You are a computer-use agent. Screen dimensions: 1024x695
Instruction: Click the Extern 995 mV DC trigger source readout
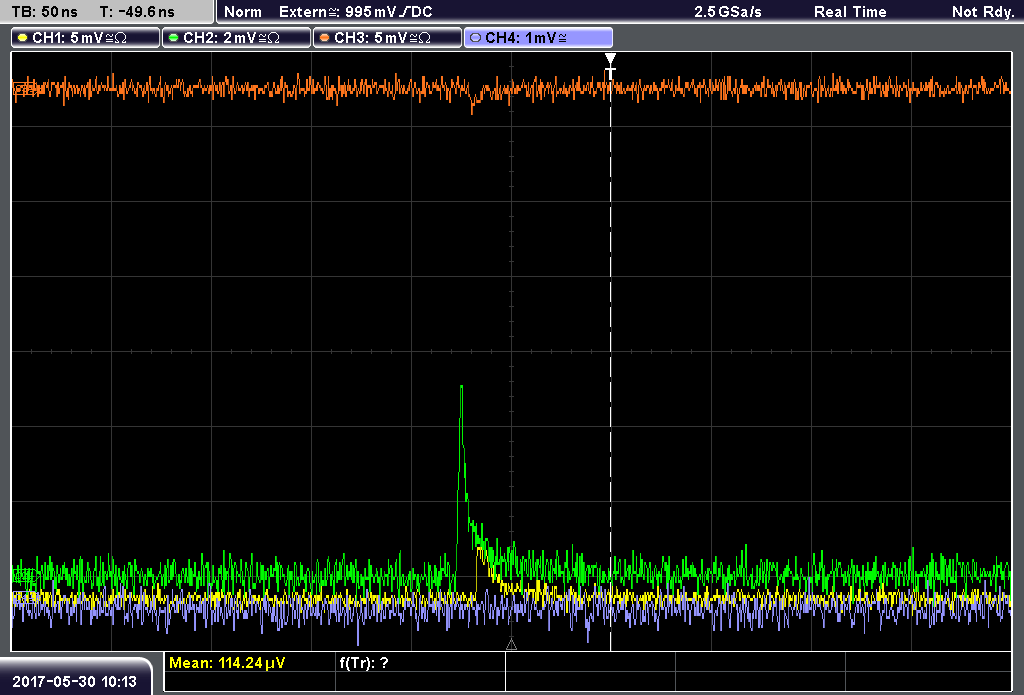click(x=356, y=12)
